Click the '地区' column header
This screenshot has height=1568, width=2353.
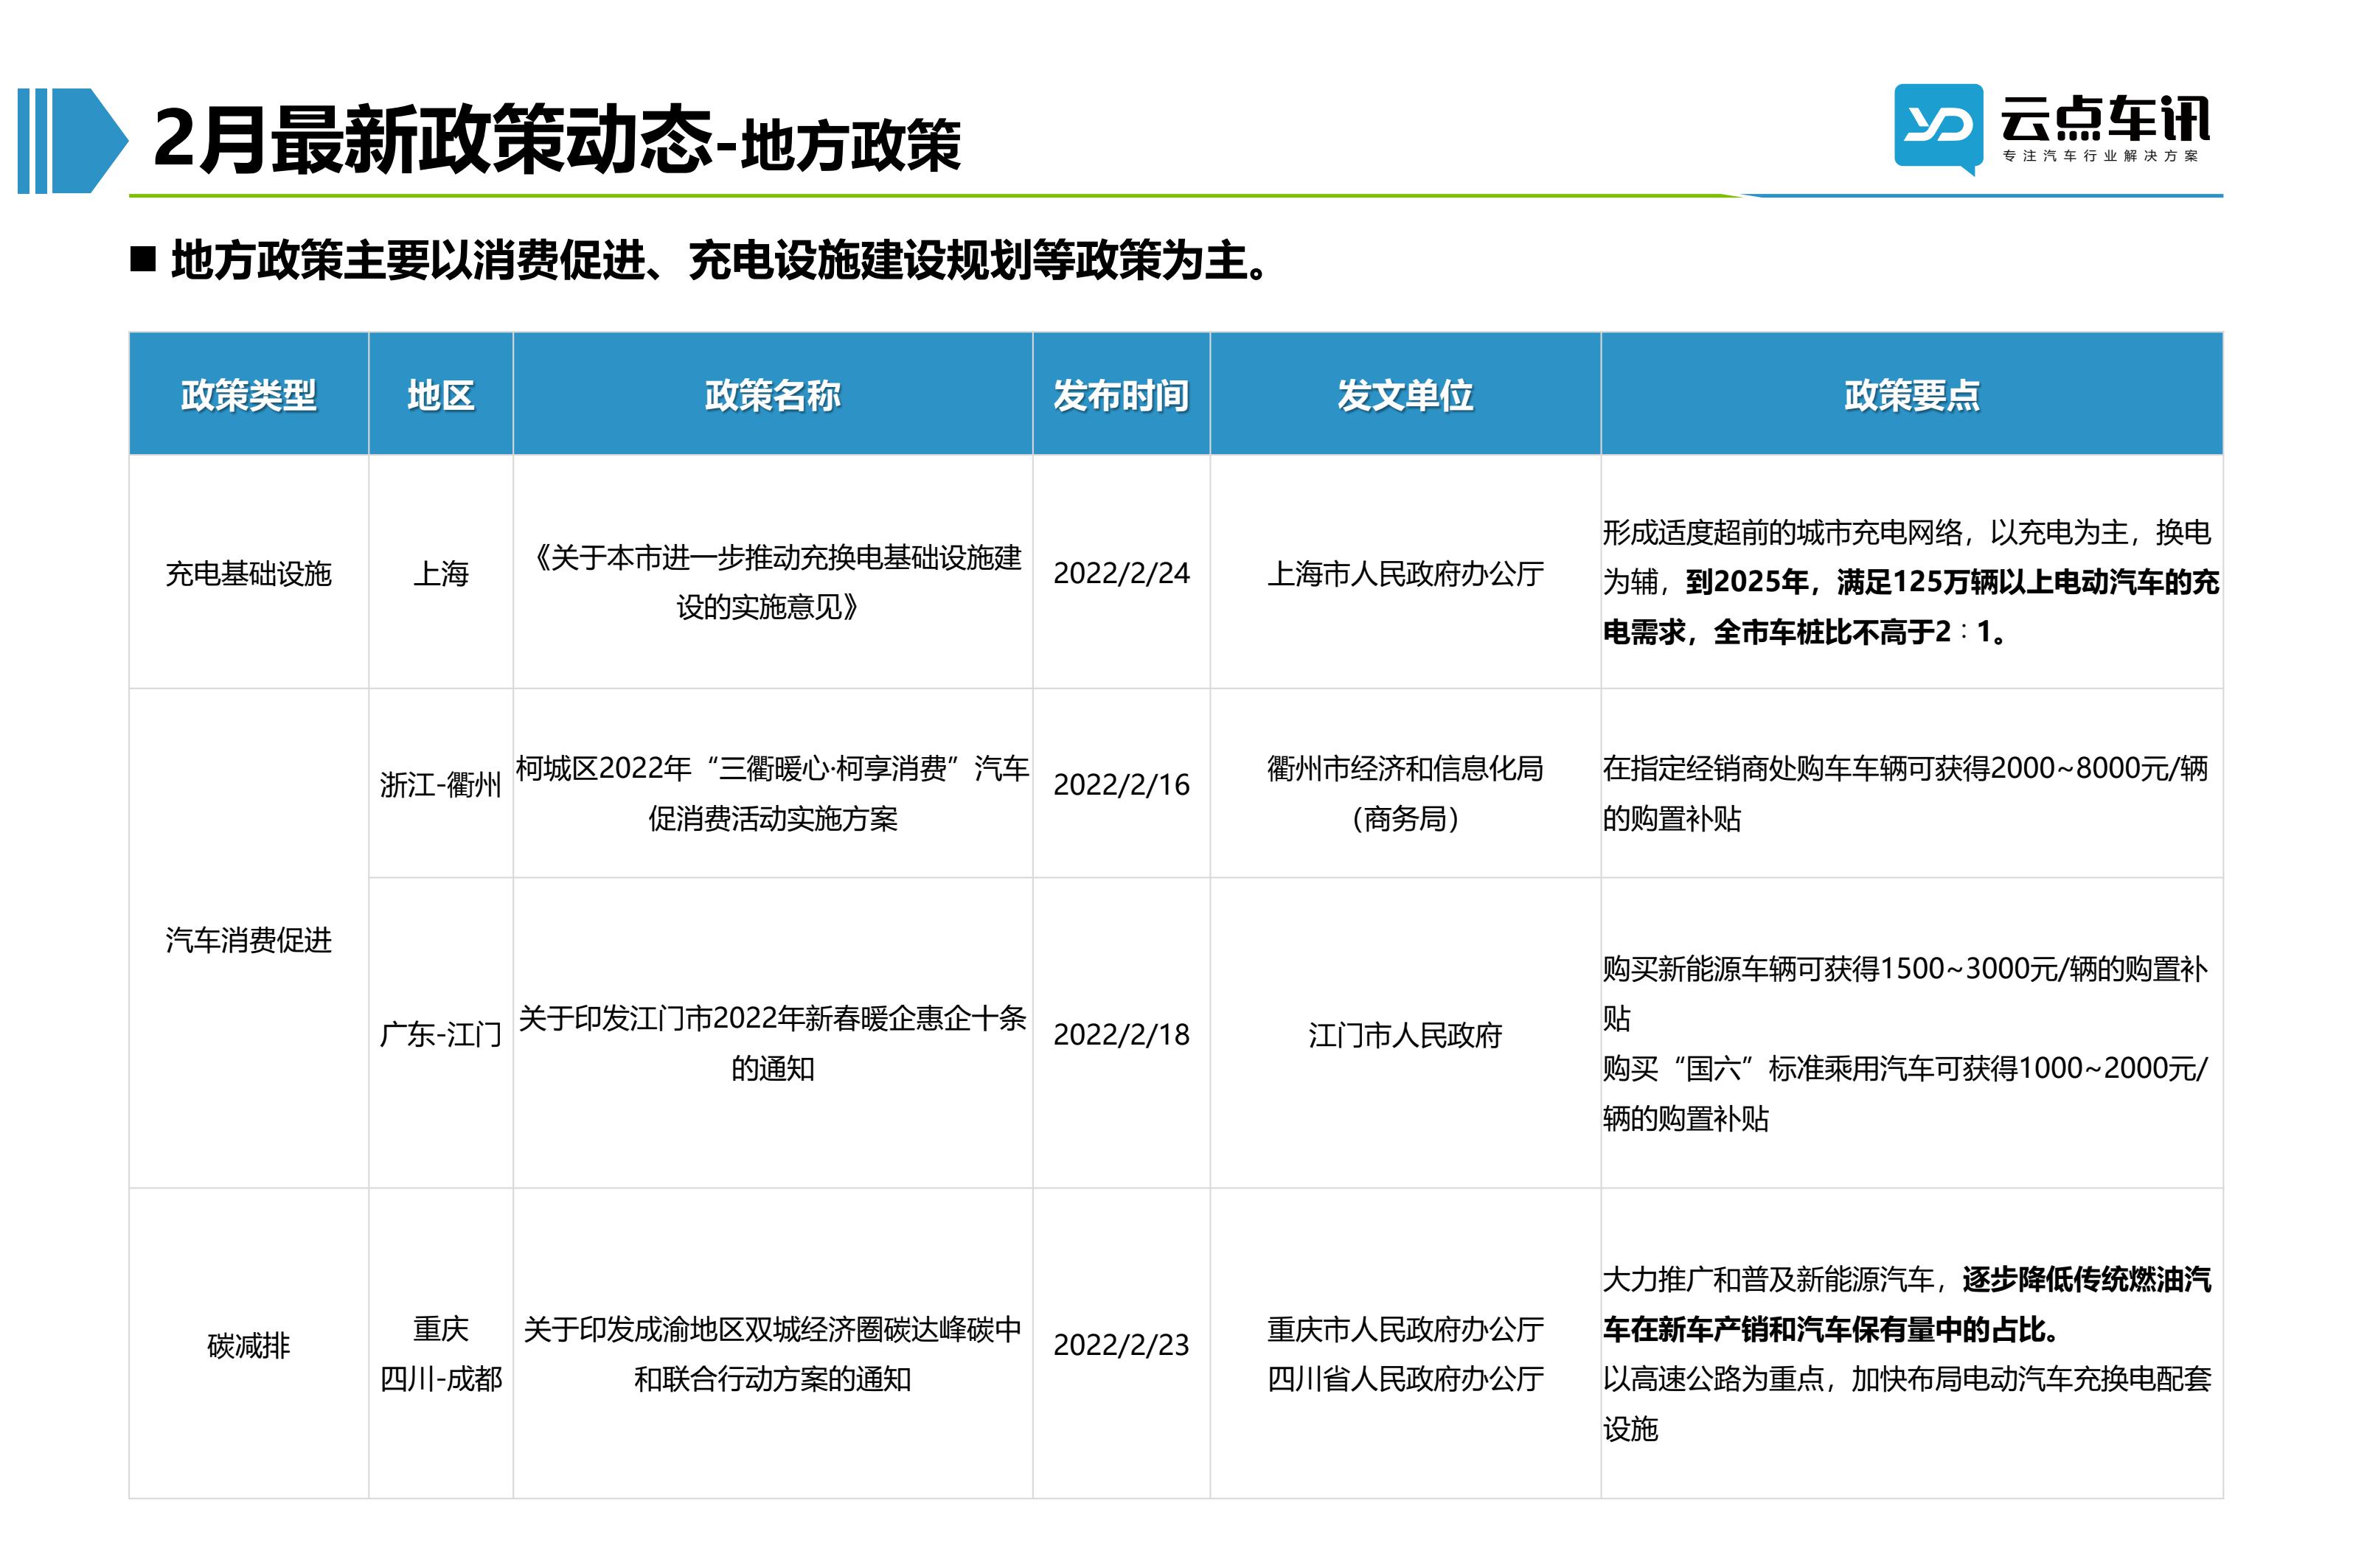pyautogui.click(x=440, y=395)
